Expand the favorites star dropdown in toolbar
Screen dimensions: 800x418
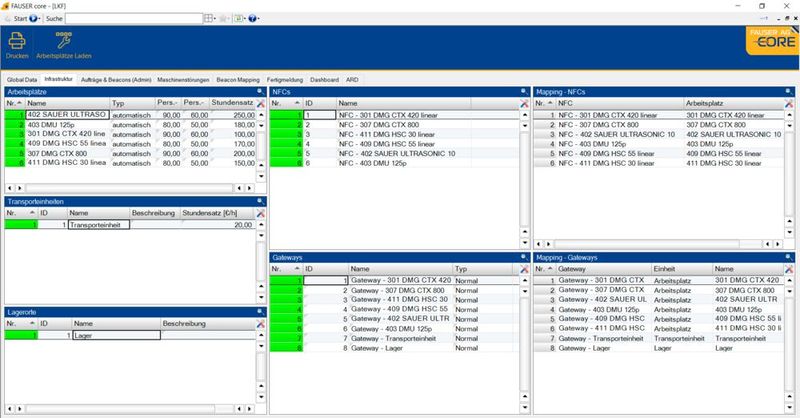tap(223, 18)
